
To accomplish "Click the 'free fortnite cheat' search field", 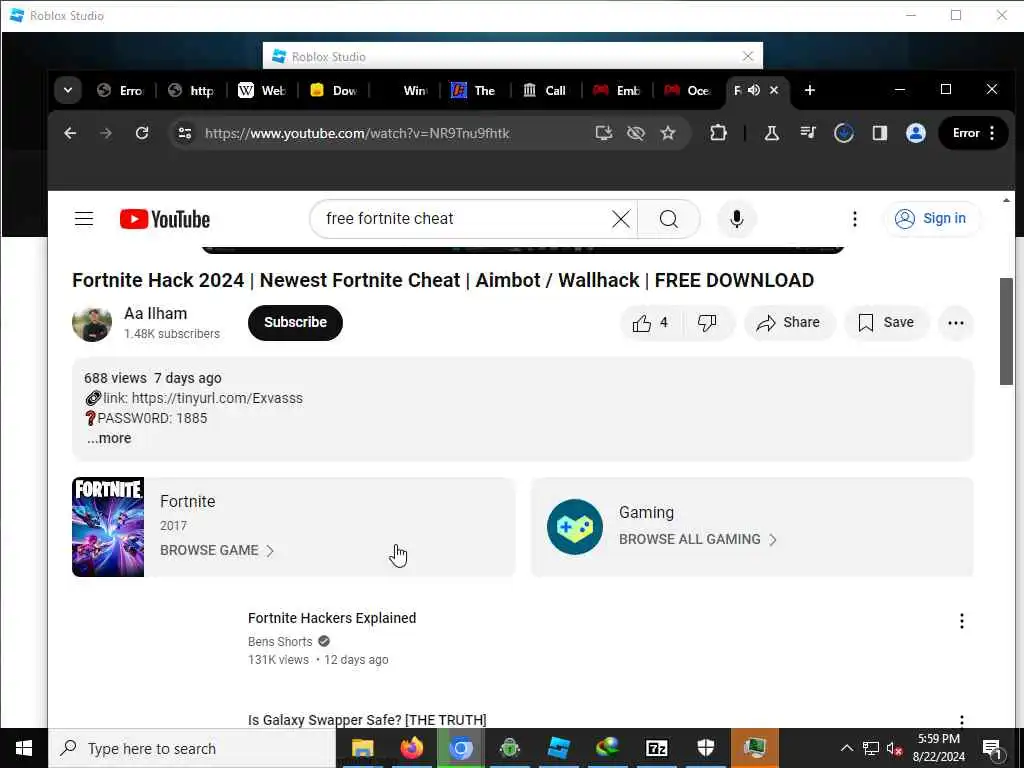I will click(x=464, y=219).
